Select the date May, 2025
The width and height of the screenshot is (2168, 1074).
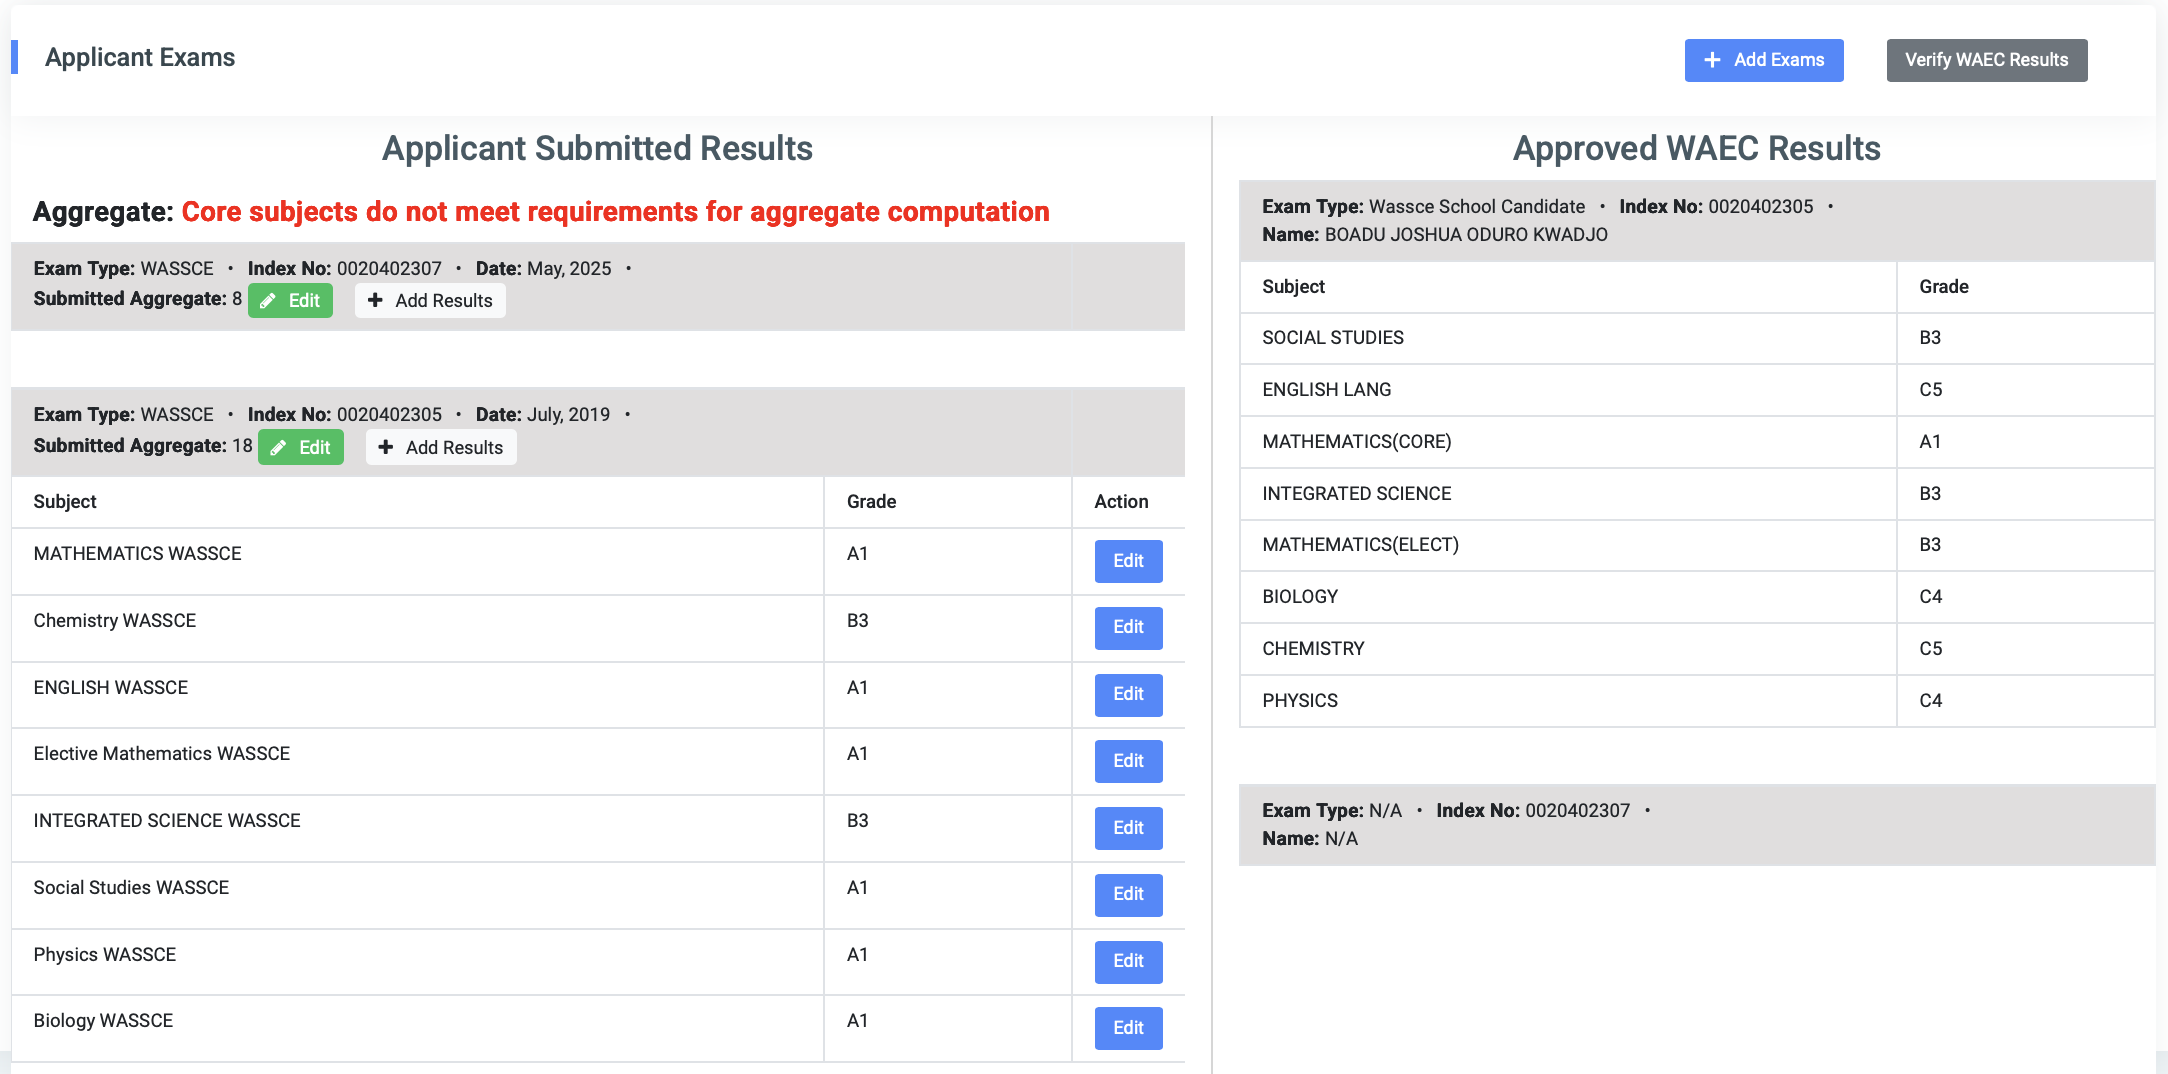pos(569,269)
